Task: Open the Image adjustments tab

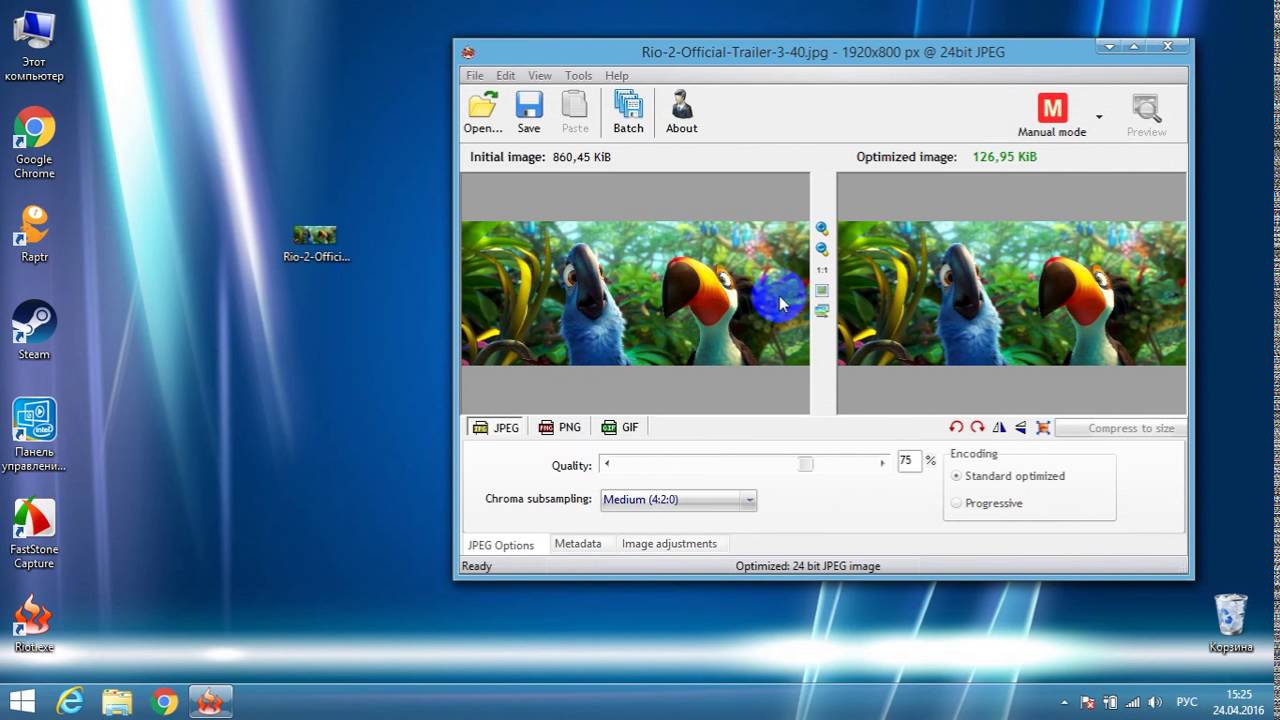Action: tap(669, 544)
